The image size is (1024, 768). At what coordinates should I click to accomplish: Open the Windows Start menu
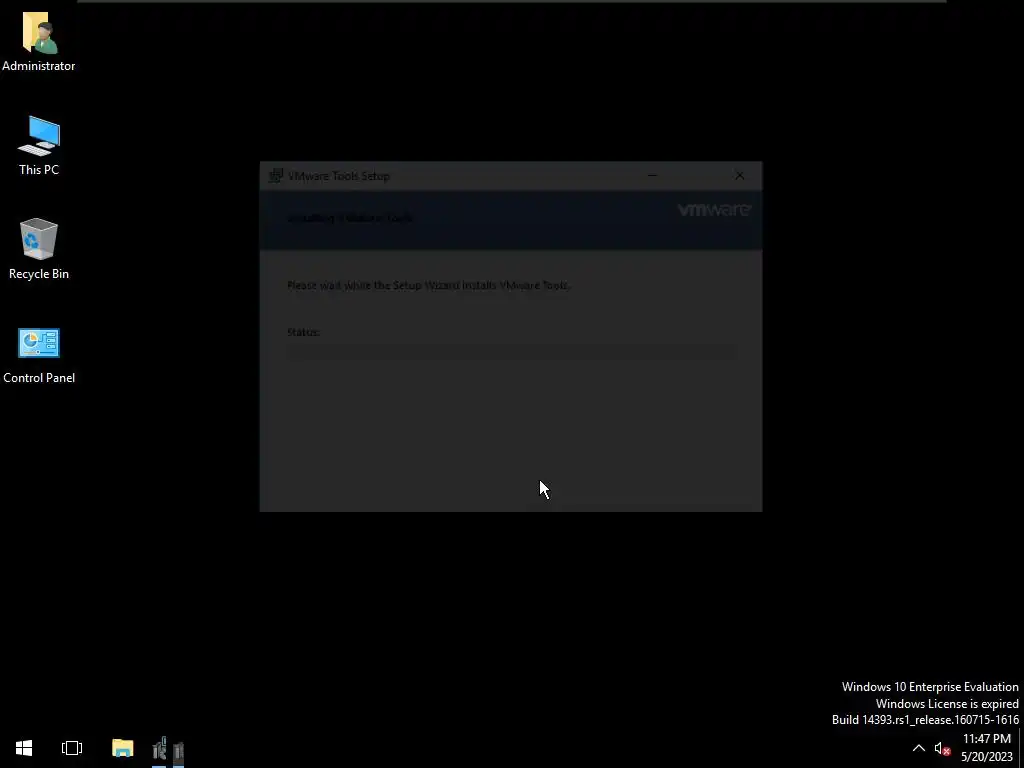click(24, 748)
